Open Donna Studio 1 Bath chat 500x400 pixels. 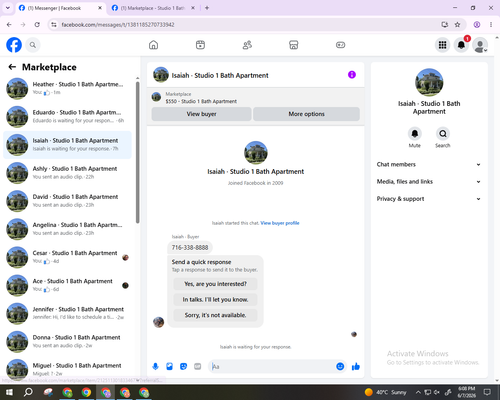[67, 341]
